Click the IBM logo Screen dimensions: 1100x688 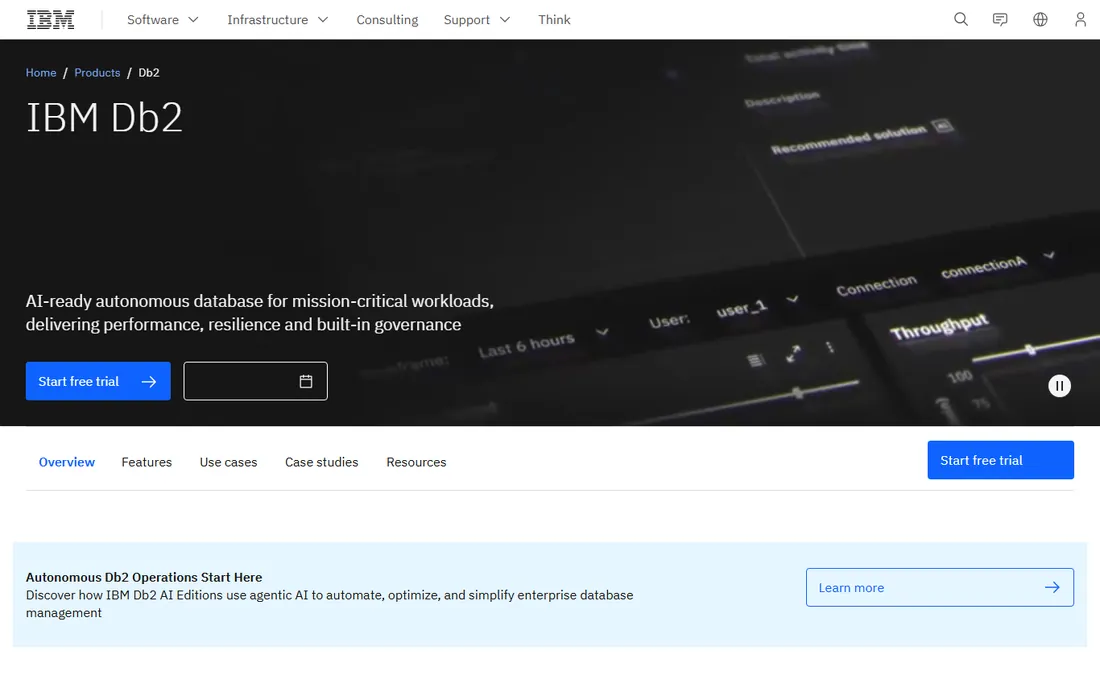[51, 20]
